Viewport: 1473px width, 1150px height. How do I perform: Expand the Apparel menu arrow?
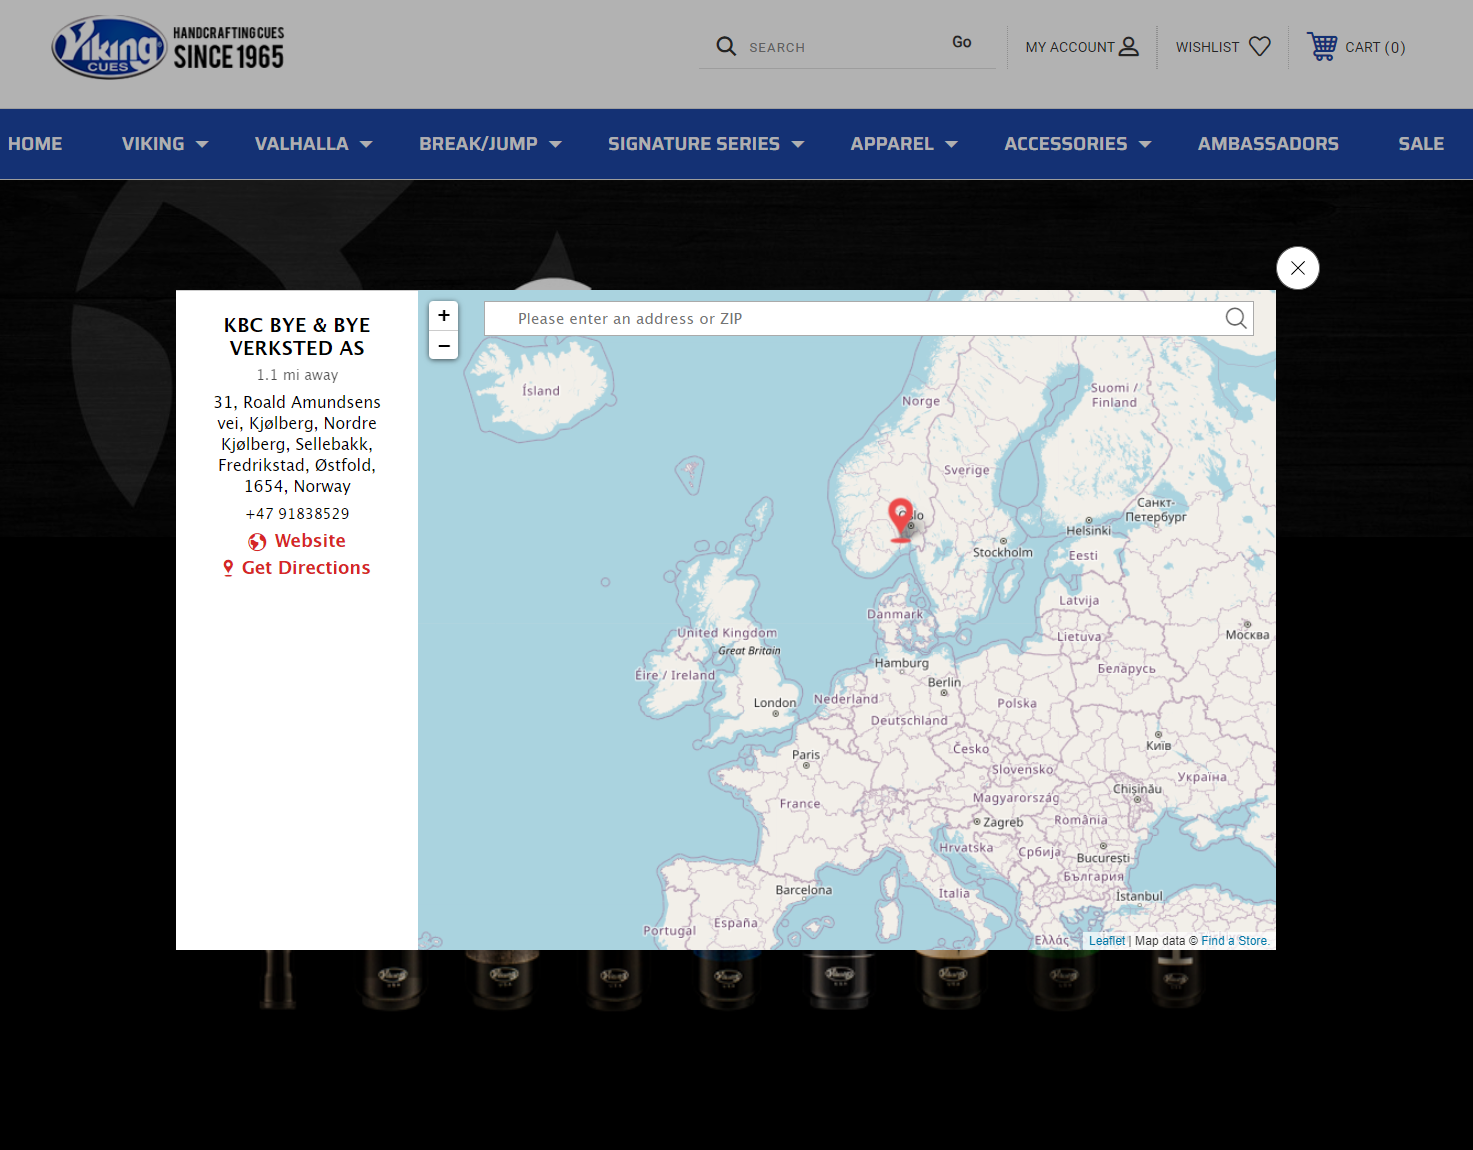[x=951, y=144]
